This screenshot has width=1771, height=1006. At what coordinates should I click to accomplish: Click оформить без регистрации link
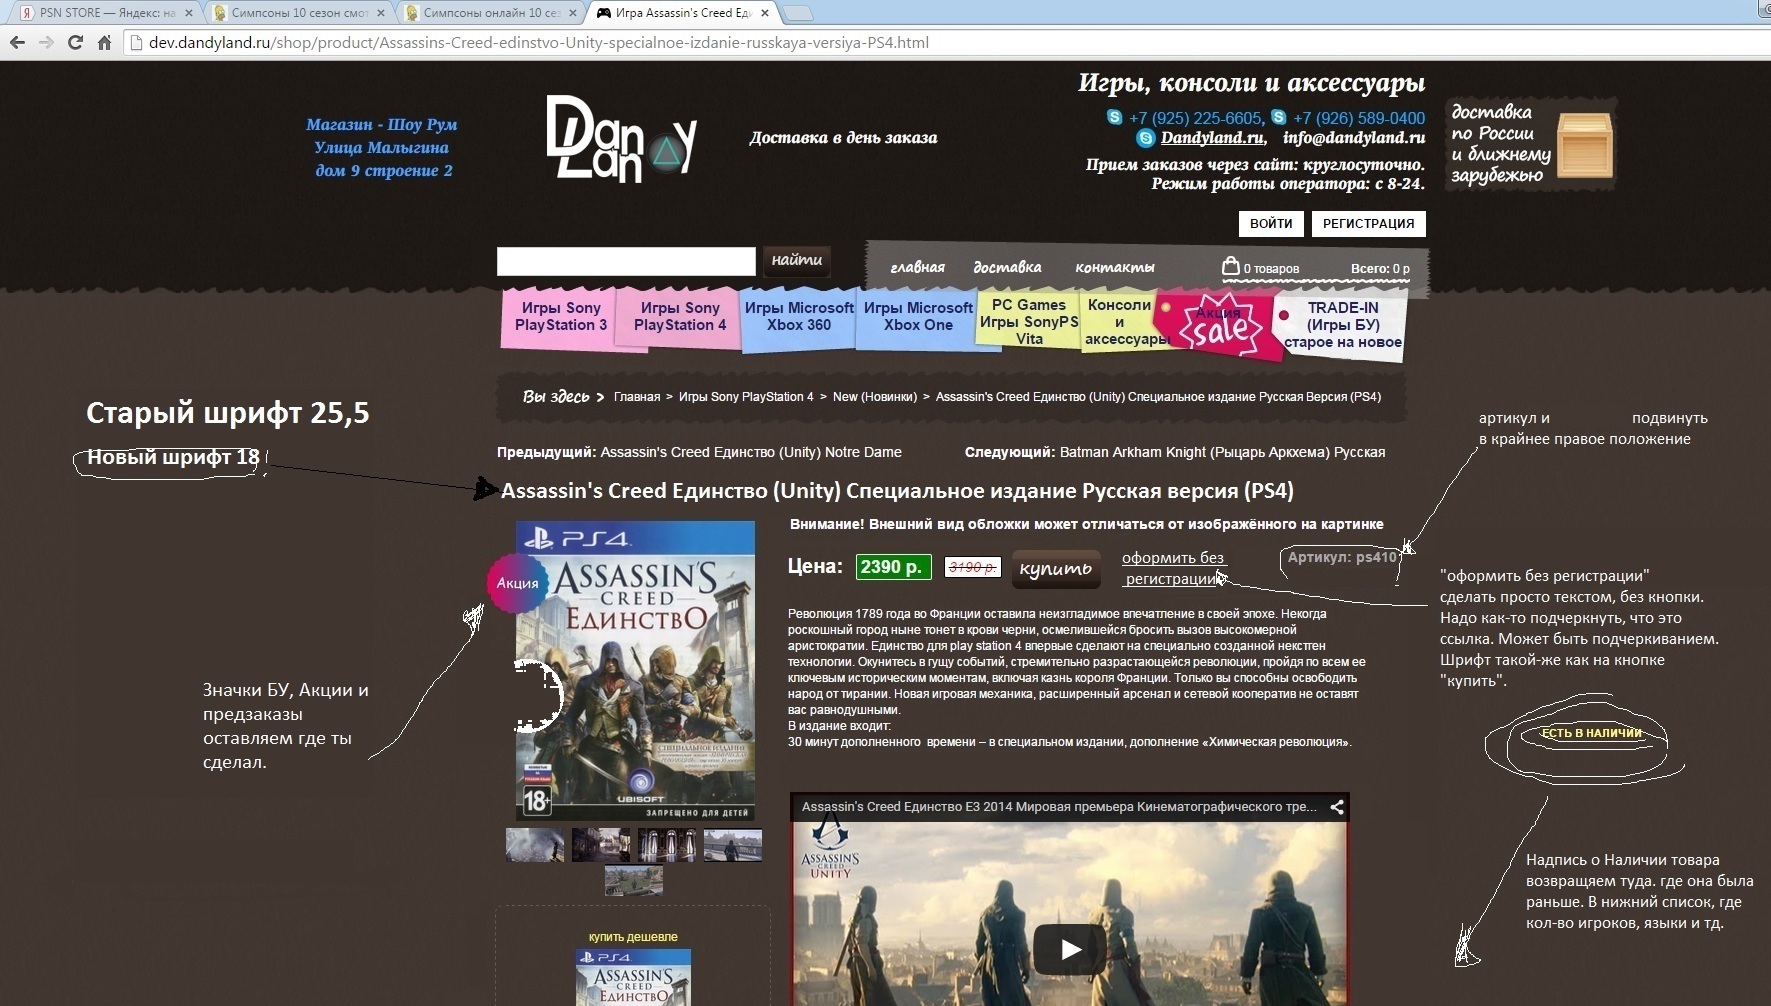tap(1172, 568)
